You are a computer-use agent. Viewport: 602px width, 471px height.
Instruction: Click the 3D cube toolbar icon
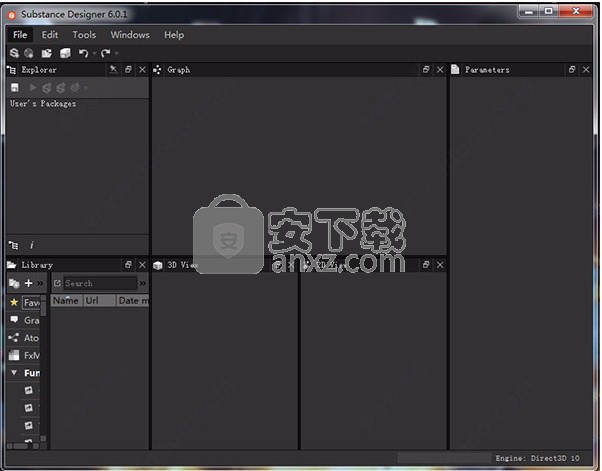pyautogui.click(x=65, y=53)
